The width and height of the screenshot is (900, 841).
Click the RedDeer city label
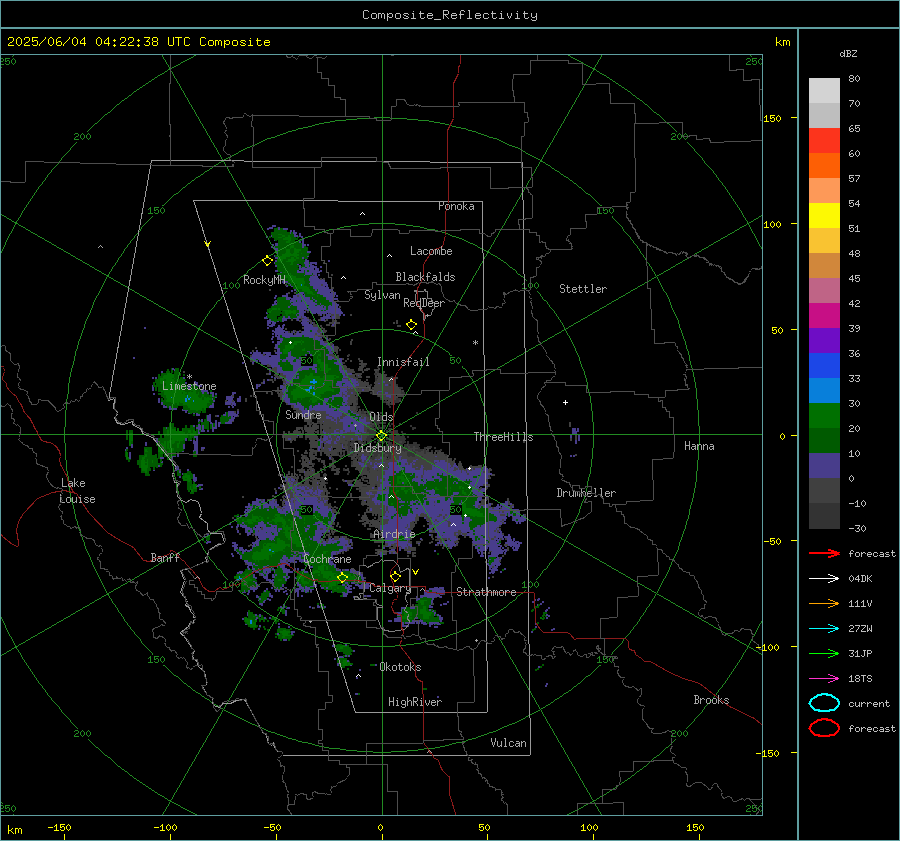pos(424,303)
